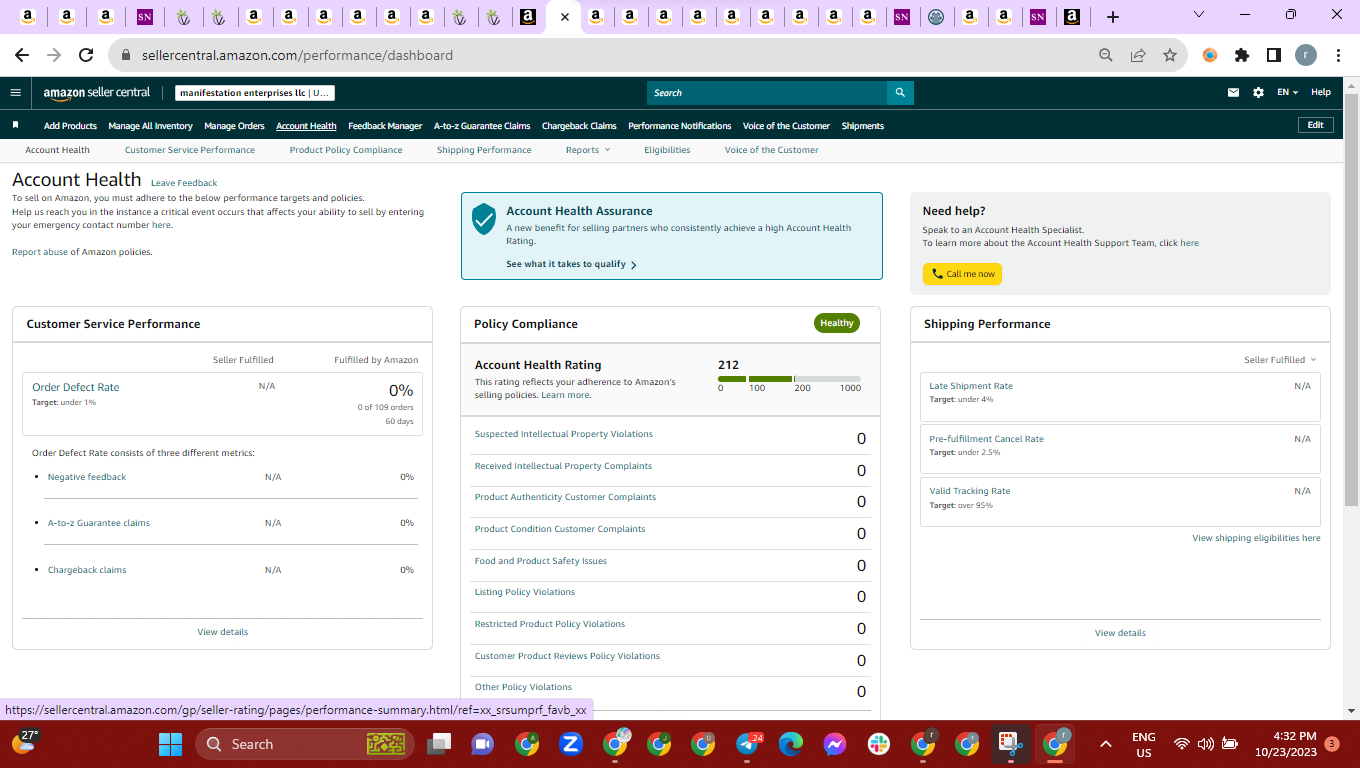
Task: Click the yellow Call me now button
Action: 962,274
